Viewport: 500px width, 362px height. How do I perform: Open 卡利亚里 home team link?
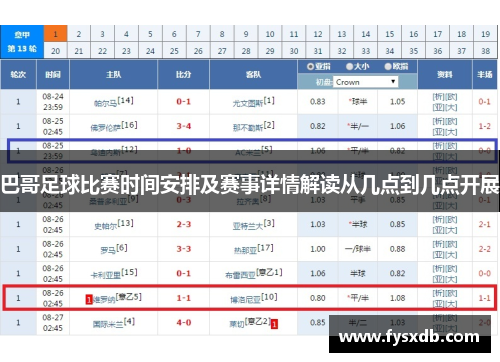[105, 275]
